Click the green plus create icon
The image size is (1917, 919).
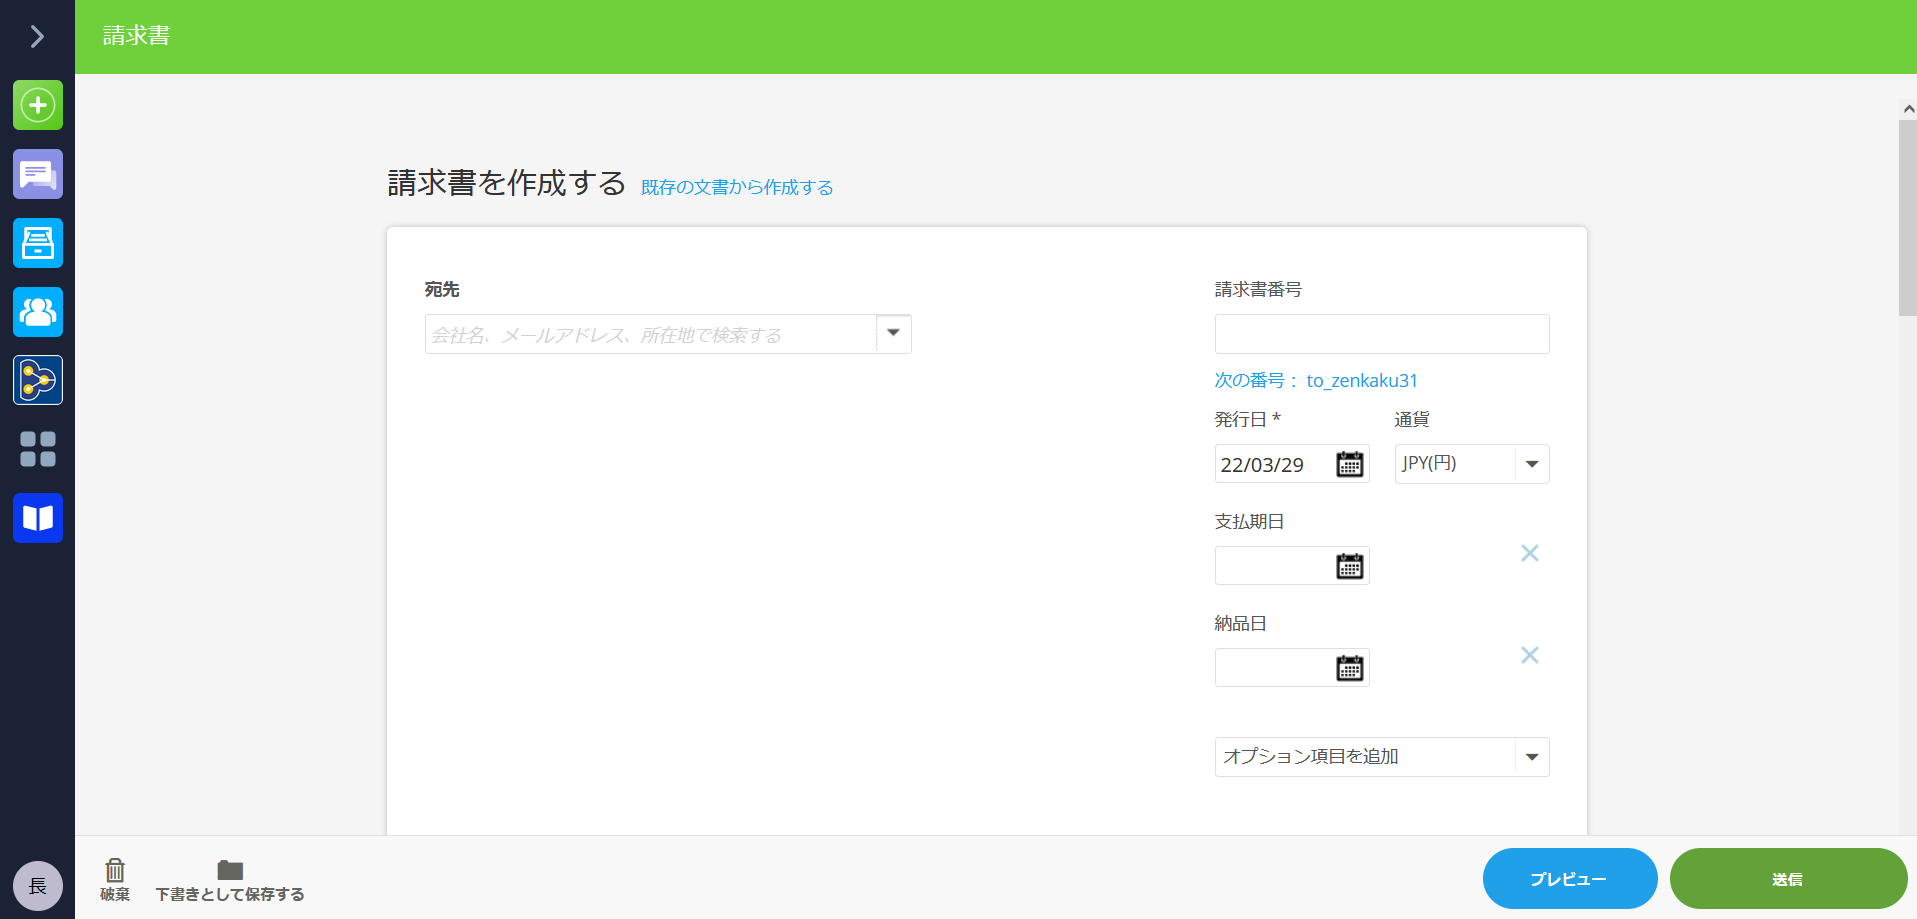click(38, 105)
